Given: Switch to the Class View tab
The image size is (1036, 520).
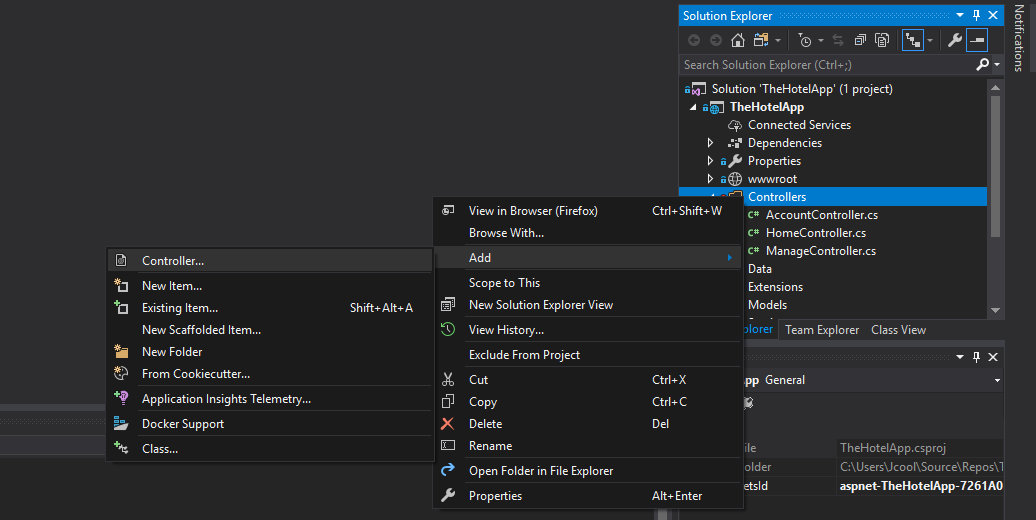Looking at the screenshot, I should click(x=898, y=329).
